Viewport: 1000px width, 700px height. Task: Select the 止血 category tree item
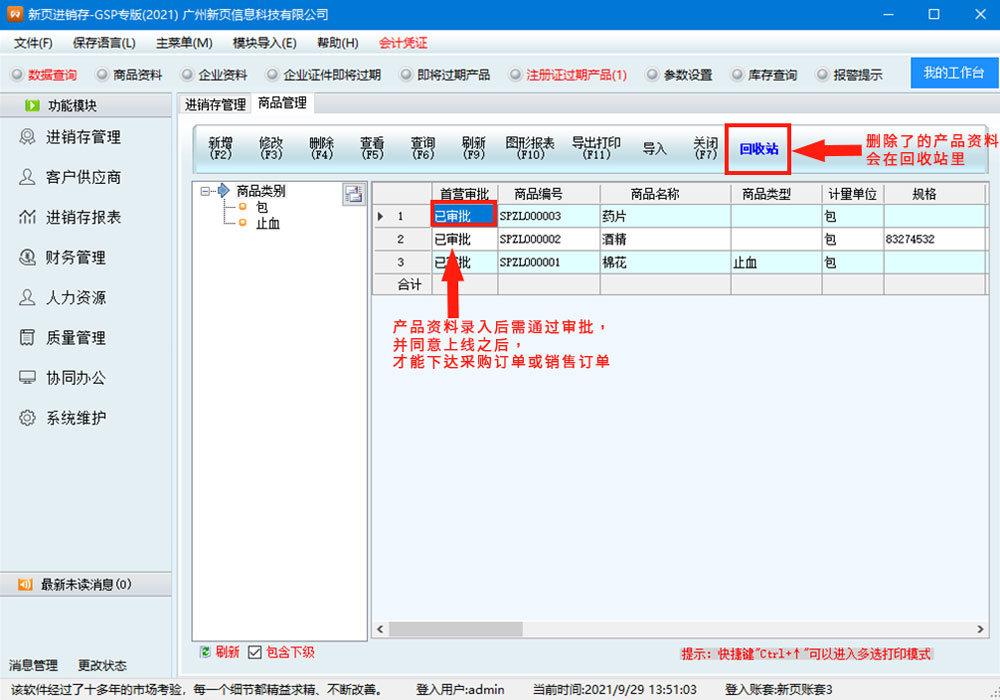click(x=267, y=223)
